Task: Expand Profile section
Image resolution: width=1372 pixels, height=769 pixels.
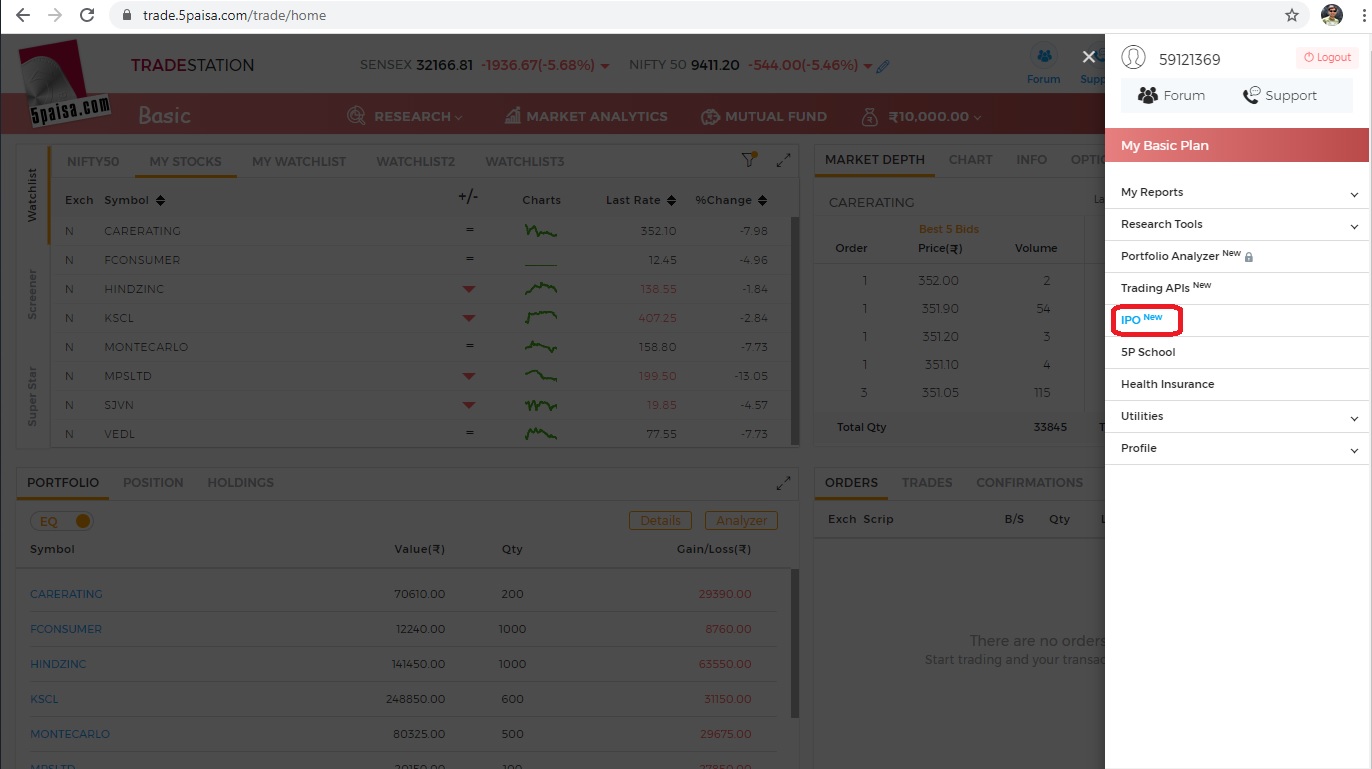Action: tap(1354, 450)
